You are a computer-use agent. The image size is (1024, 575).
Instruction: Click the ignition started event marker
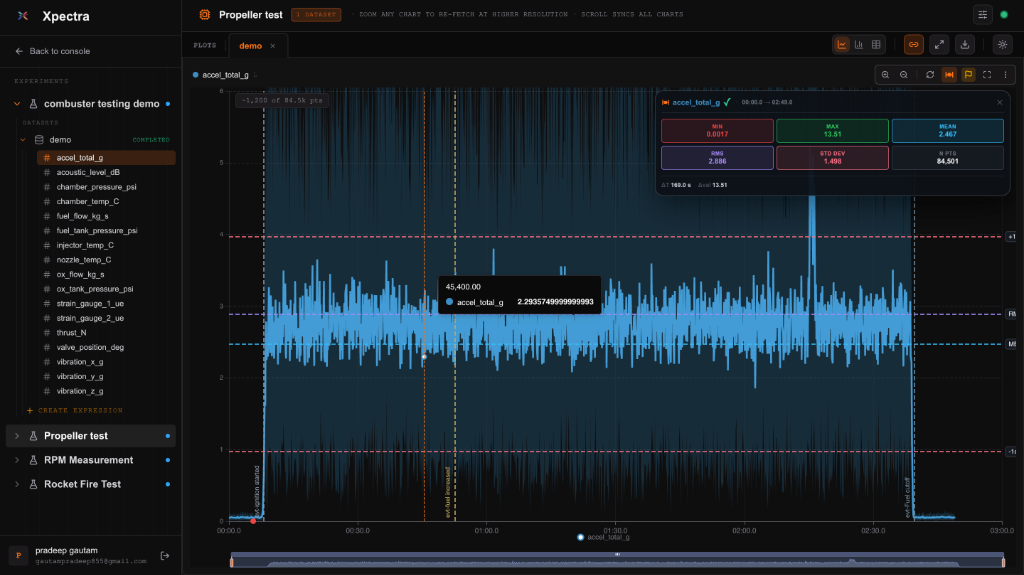tap(257, 491)
